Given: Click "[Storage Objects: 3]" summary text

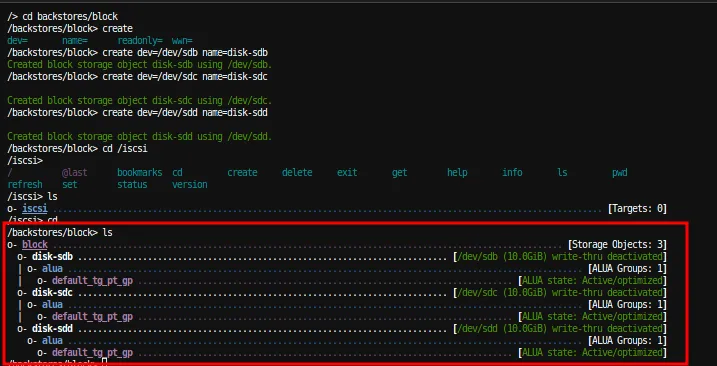Looking at the screenshot, I should [x=617, y=244].
